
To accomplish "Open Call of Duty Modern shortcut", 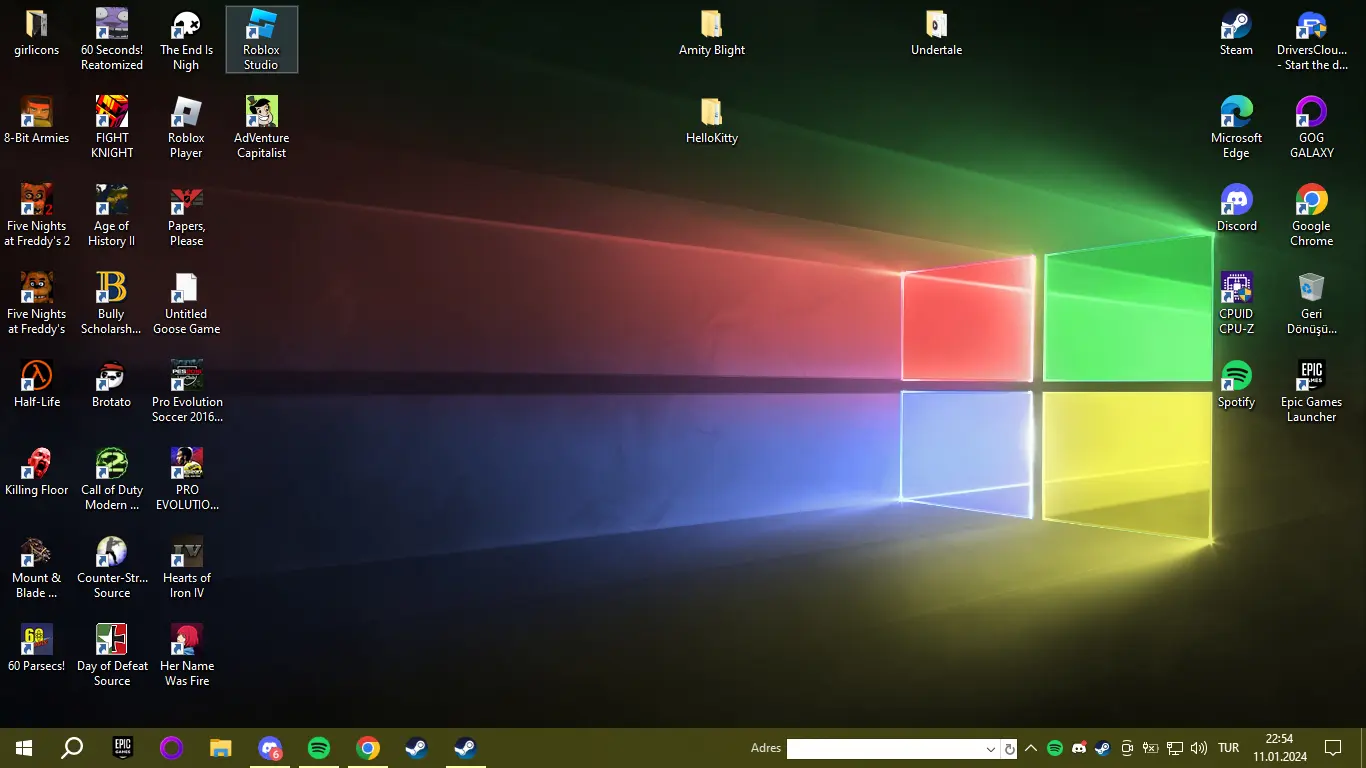I will (x=112, y=479).
